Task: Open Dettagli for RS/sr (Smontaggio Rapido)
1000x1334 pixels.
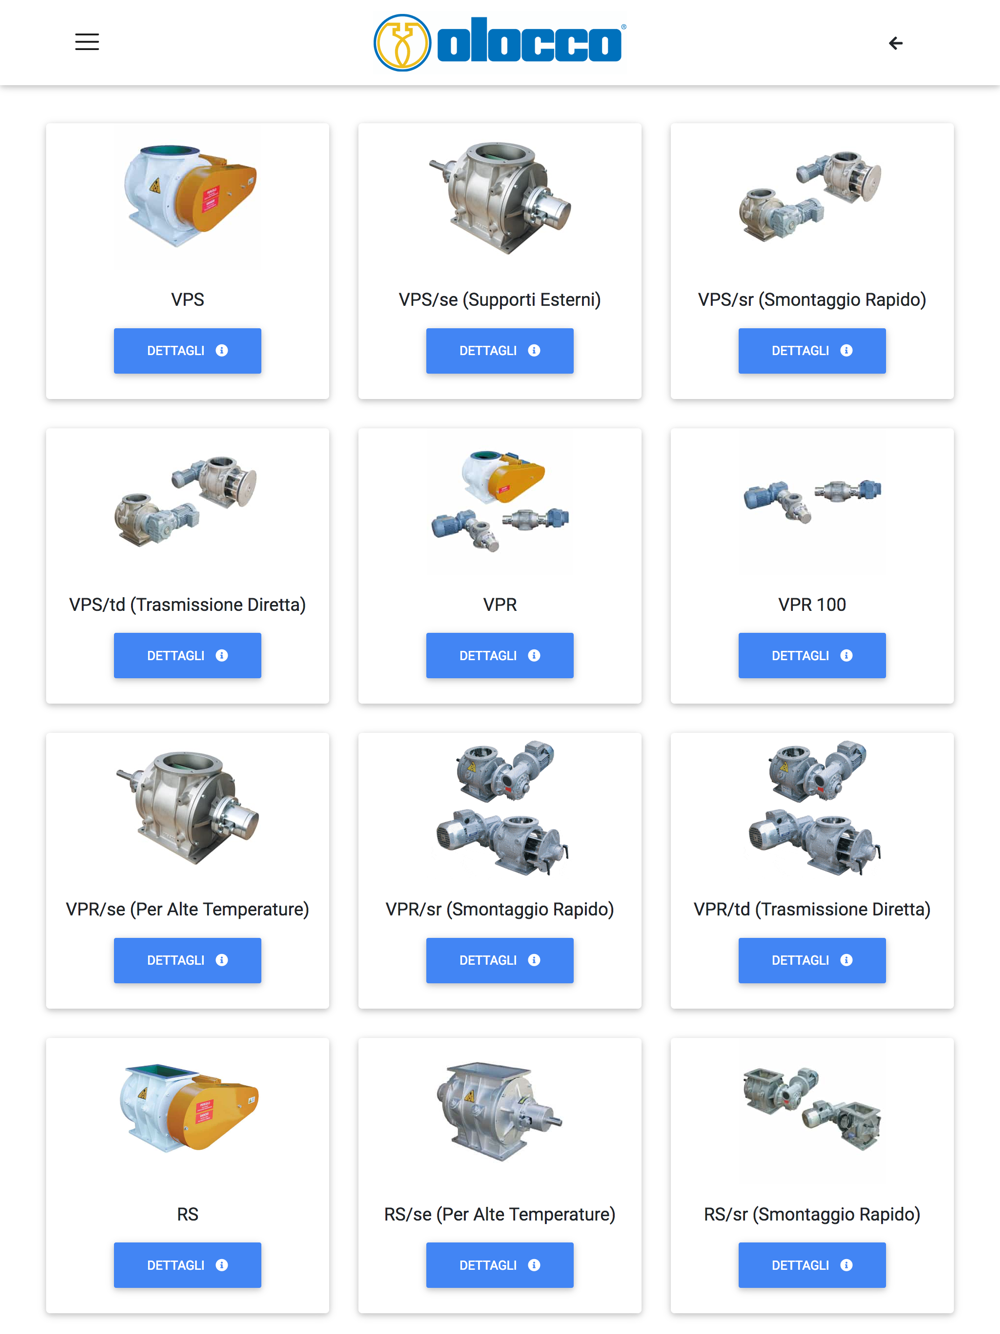Action: (x=812, y=1265)
